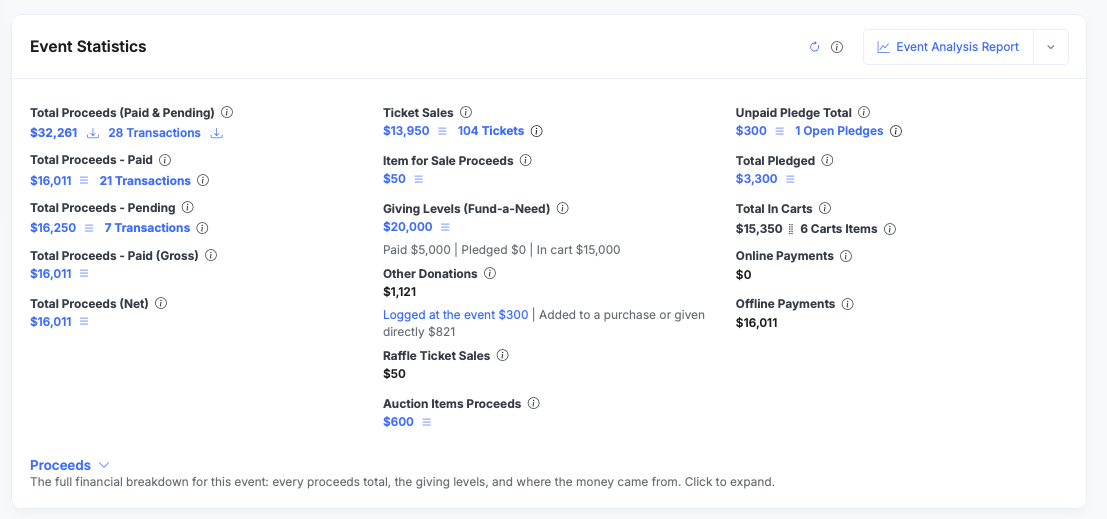Screen dimensions: 1107x519
Task: Open list icon next to $3,300 Total Pledged
Action: pos(790,179)
